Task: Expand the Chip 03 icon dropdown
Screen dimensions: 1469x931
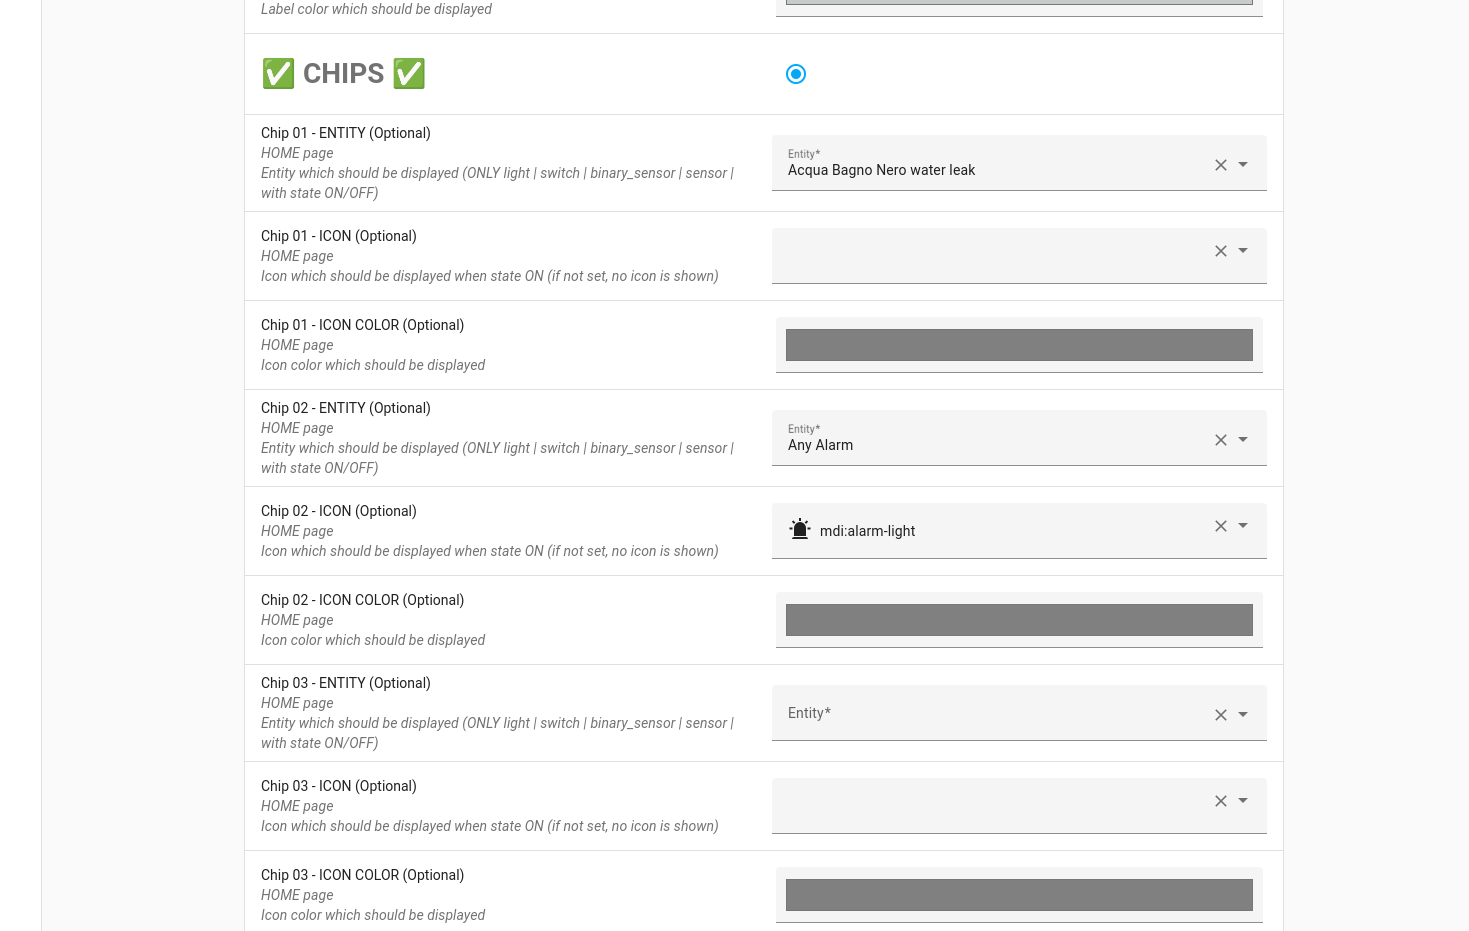Action: [1243, 801]
